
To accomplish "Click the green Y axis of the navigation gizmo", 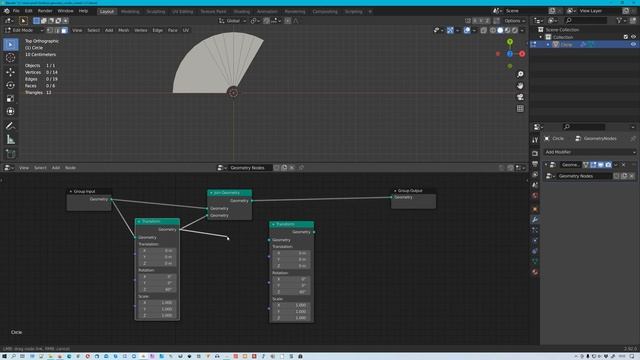I will tap(510, 42).
